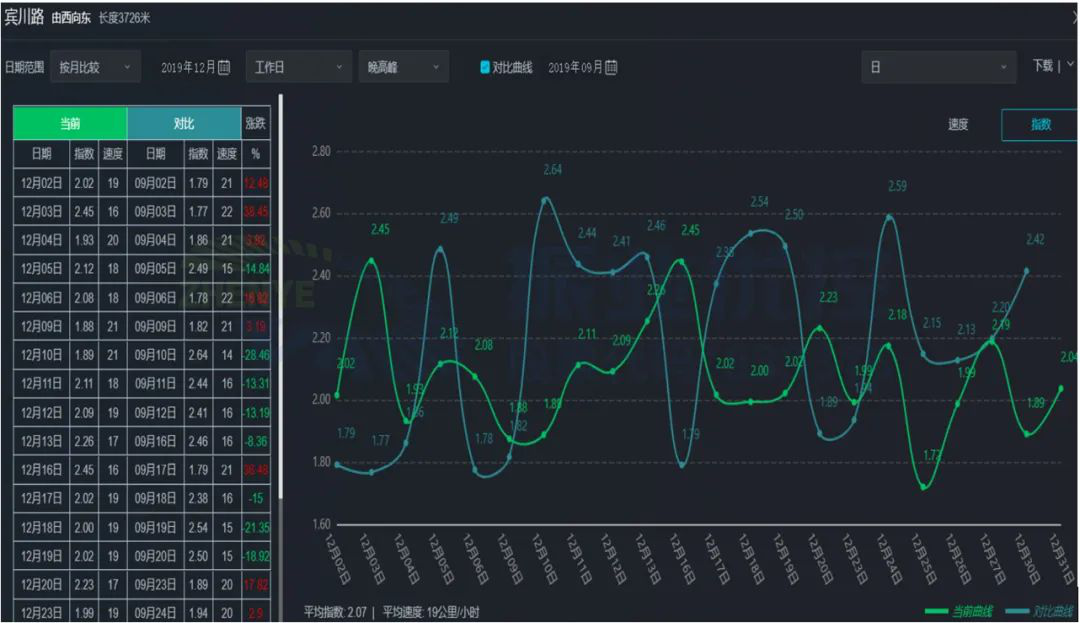Click the chevron arrow next to 下载
Viewport: 1080px width, 623px height.
pos(1070,64)
